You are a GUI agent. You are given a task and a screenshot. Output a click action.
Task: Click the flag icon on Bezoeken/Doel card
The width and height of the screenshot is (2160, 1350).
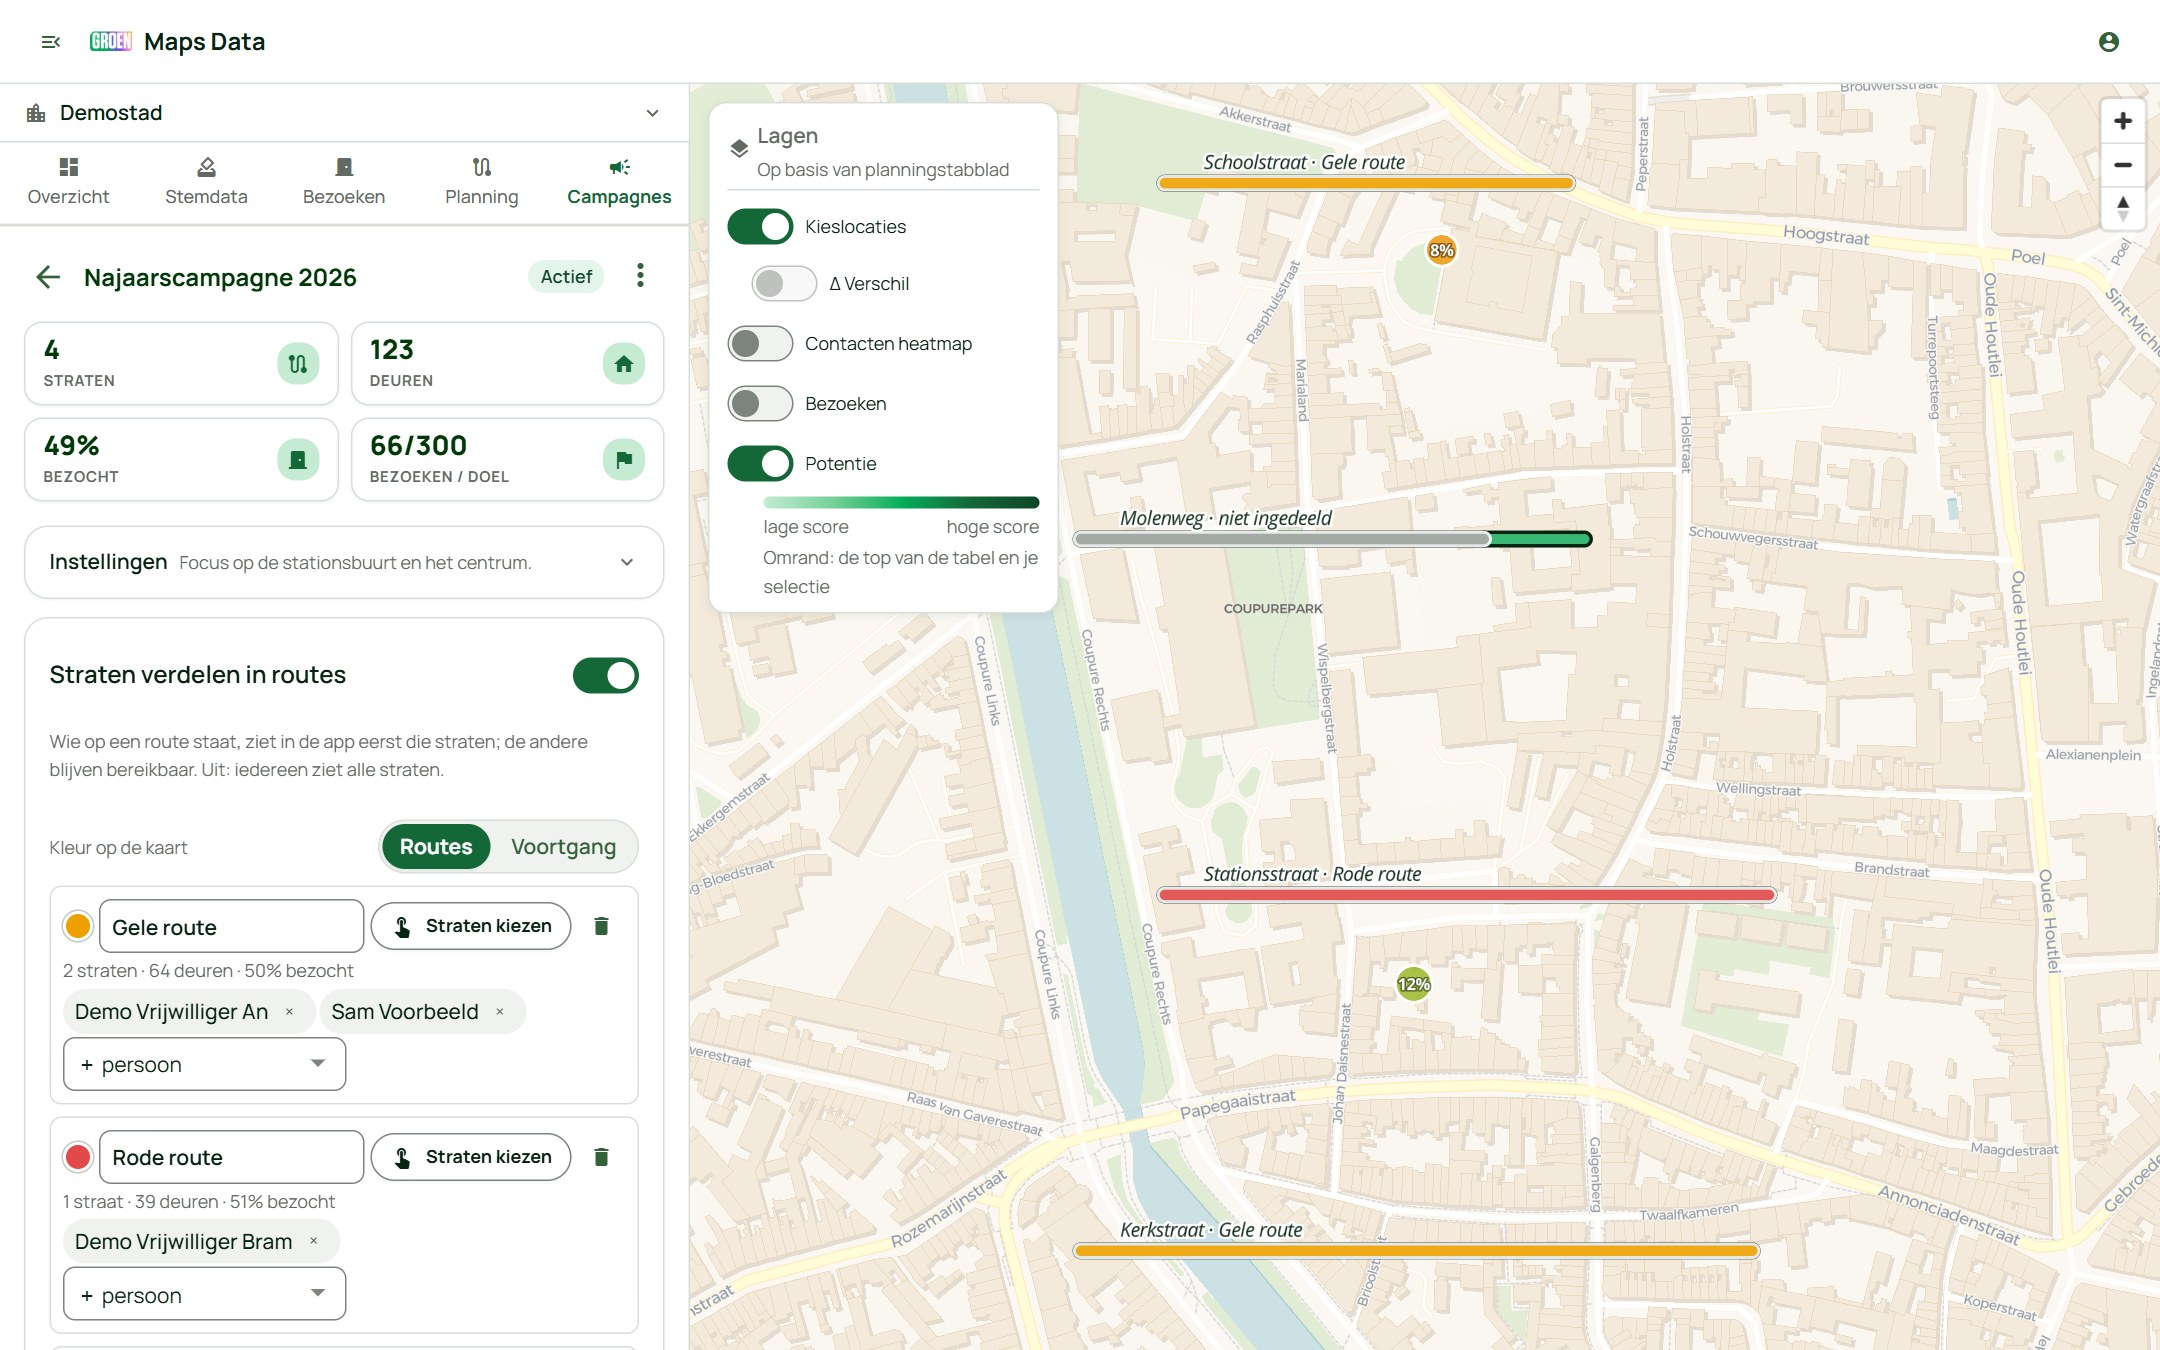623,459
